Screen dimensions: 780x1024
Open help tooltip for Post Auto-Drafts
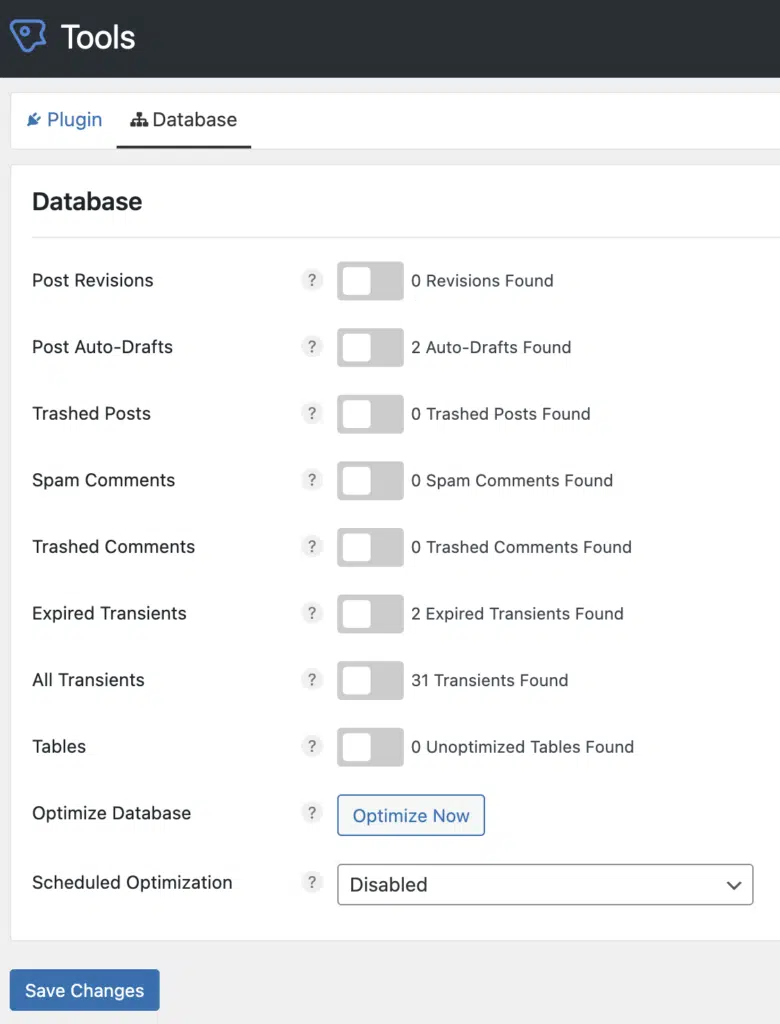(x=312, y=347)
